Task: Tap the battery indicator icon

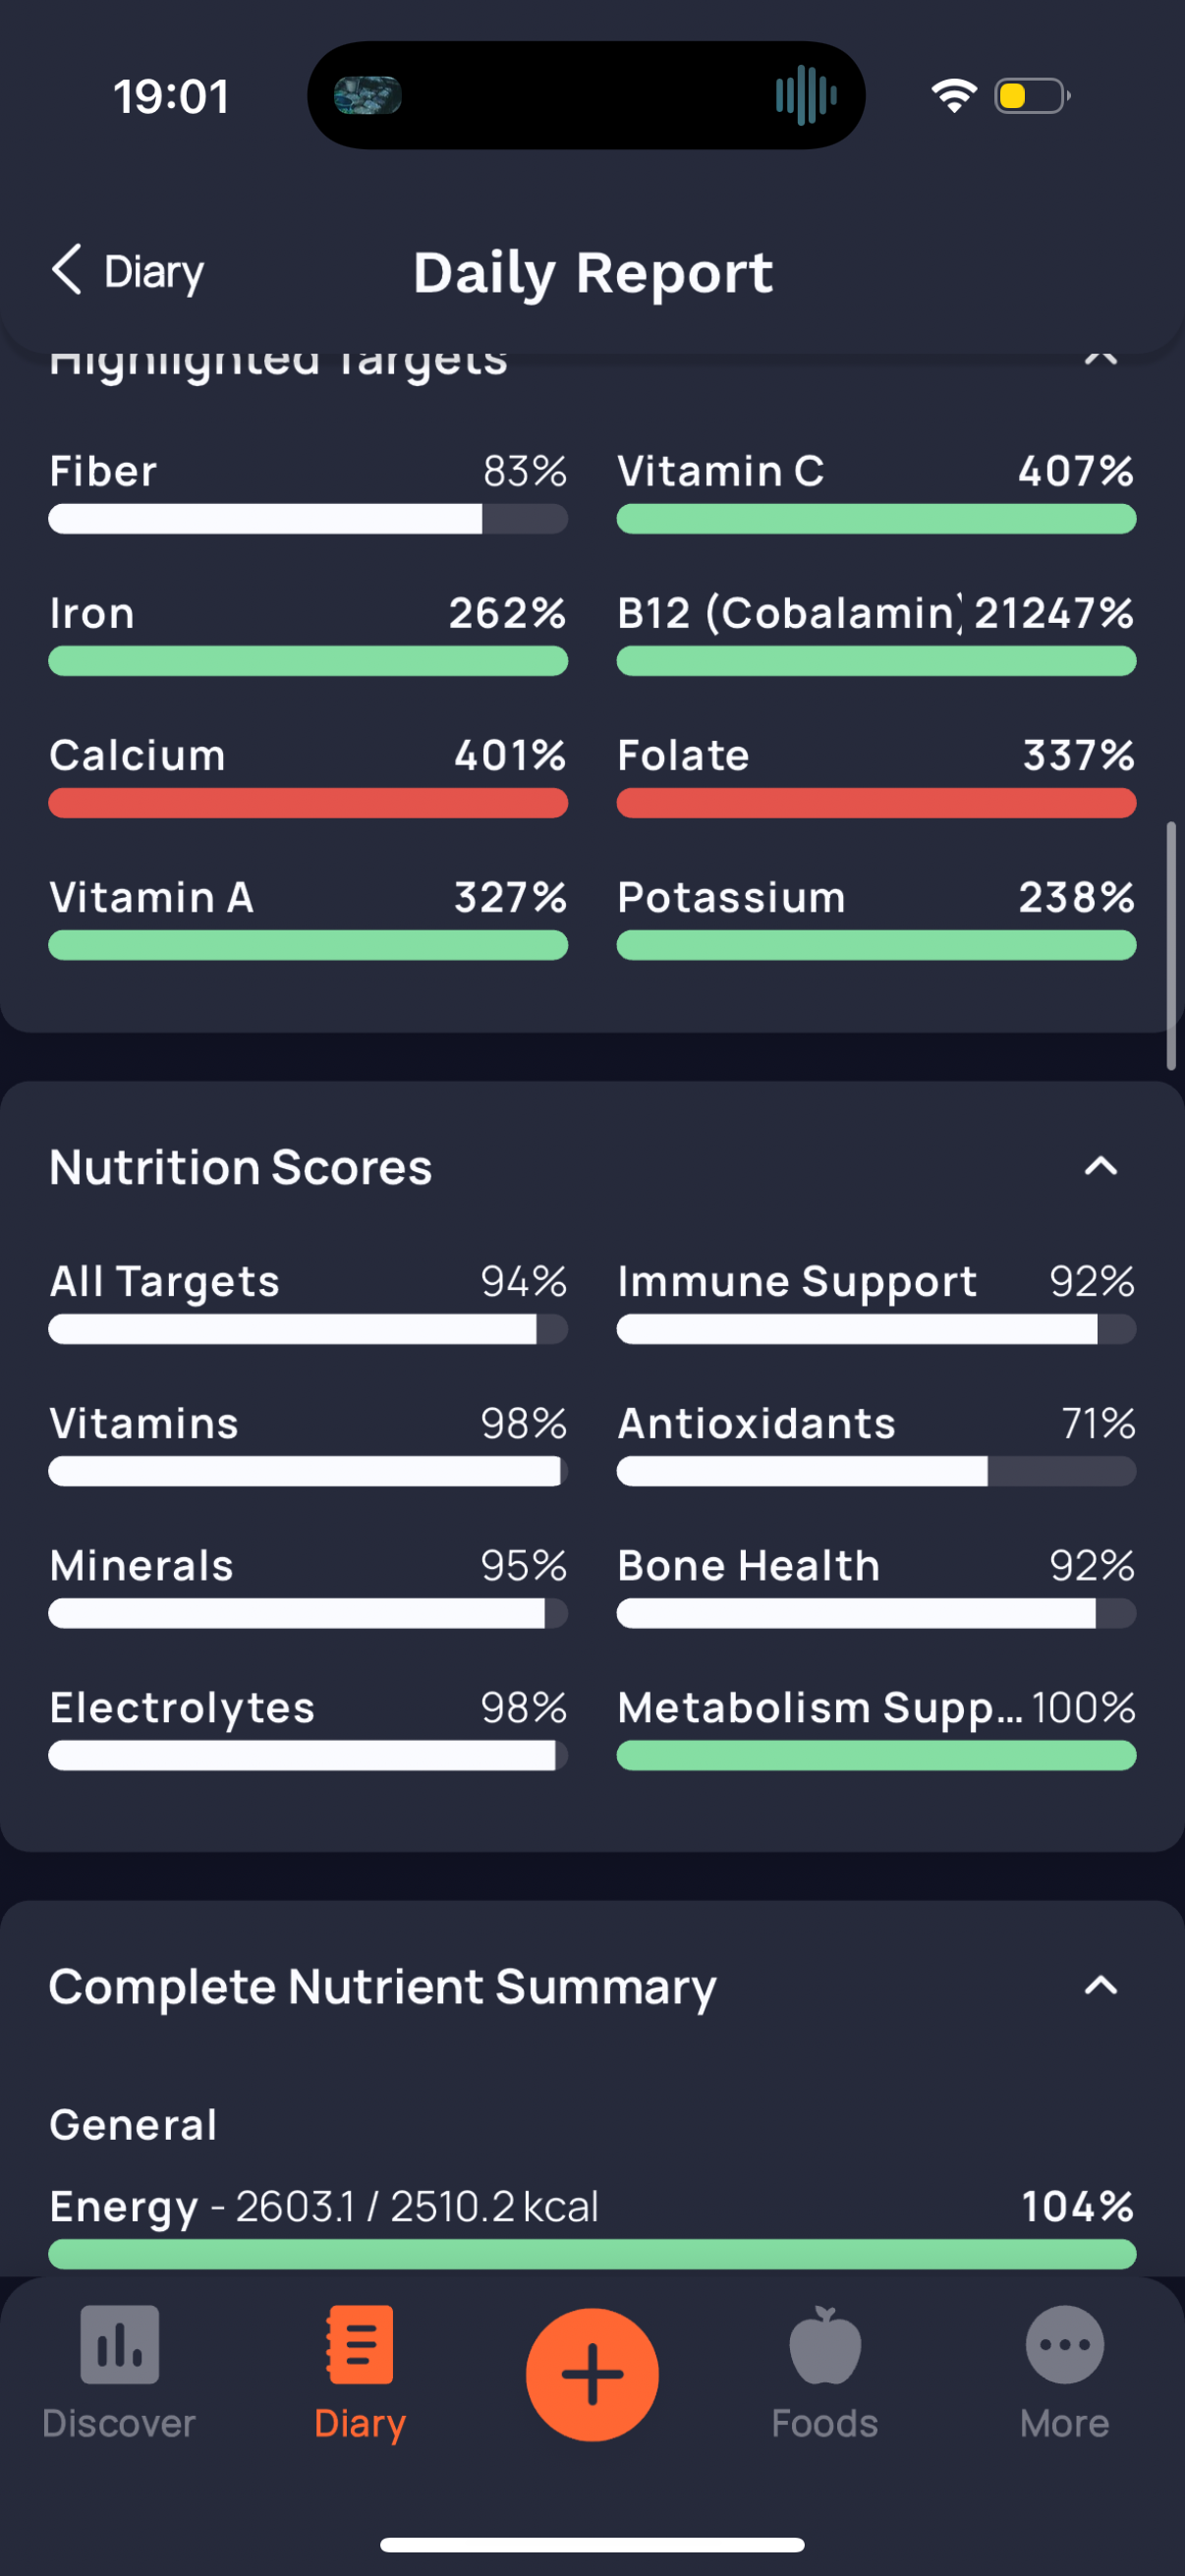Action: pyautogui.click(x=1032, y=96)
